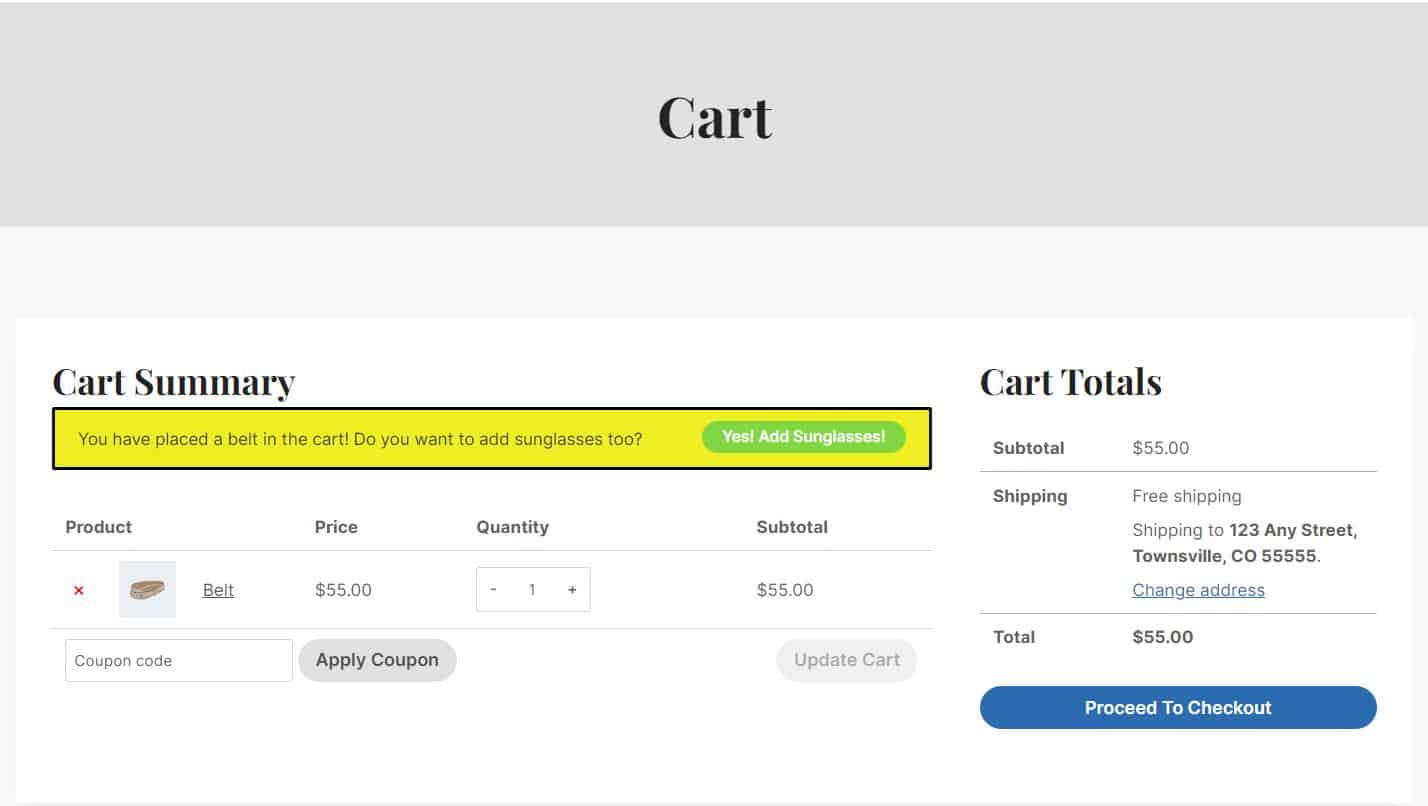Click inside the Coupon code field
The image size is (1428, 806).
(x=178, y=660)
